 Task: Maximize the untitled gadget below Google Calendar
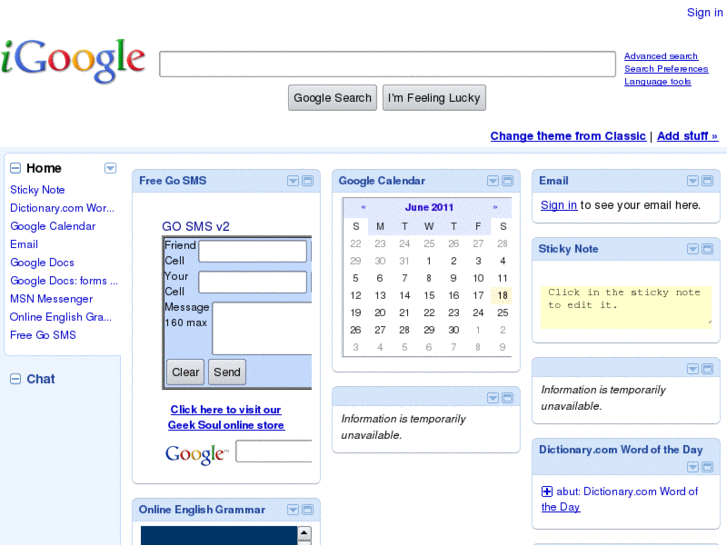click(x=508, y=398)
